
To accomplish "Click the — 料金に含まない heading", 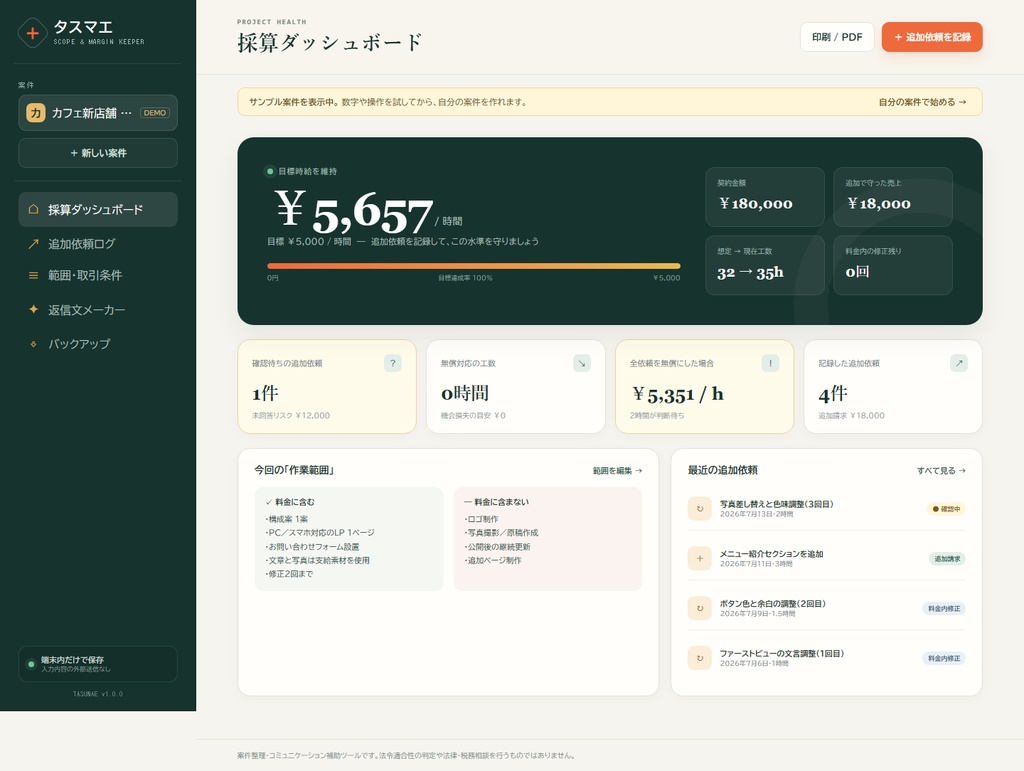I will [496, 502].
